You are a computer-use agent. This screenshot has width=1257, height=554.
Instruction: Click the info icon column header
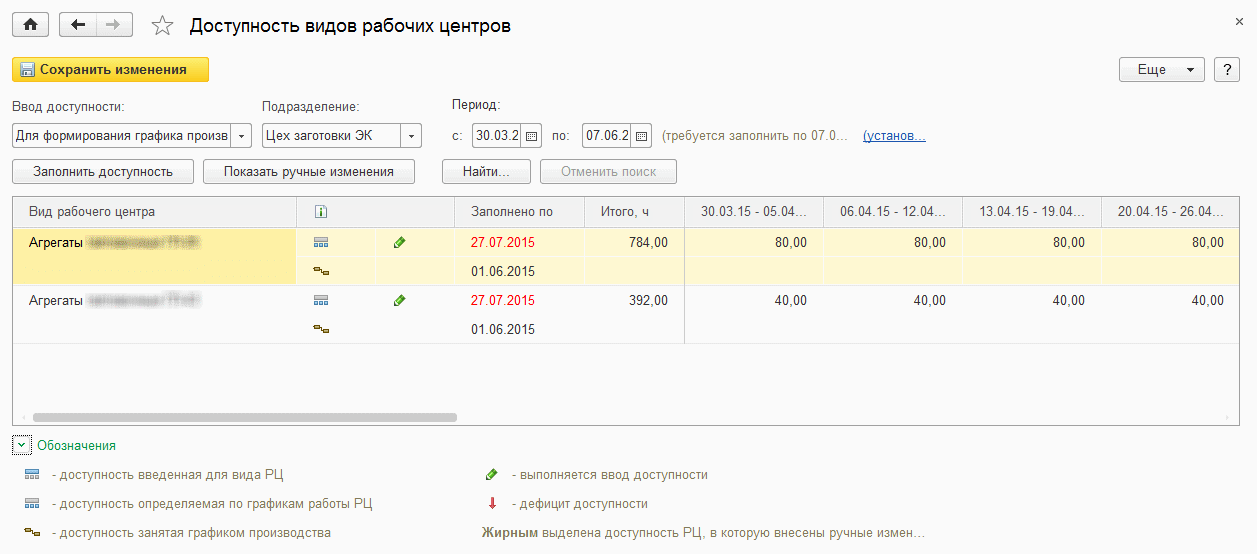coord(321,212)
